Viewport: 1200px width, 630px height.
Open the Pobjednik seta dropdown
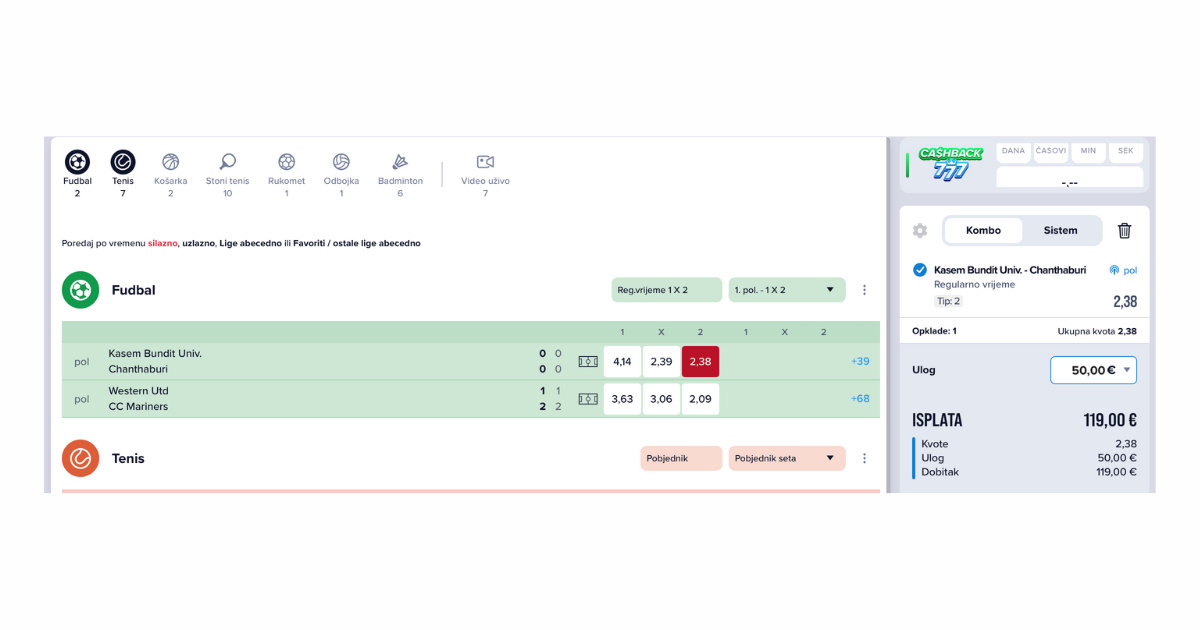pos(786,459)
